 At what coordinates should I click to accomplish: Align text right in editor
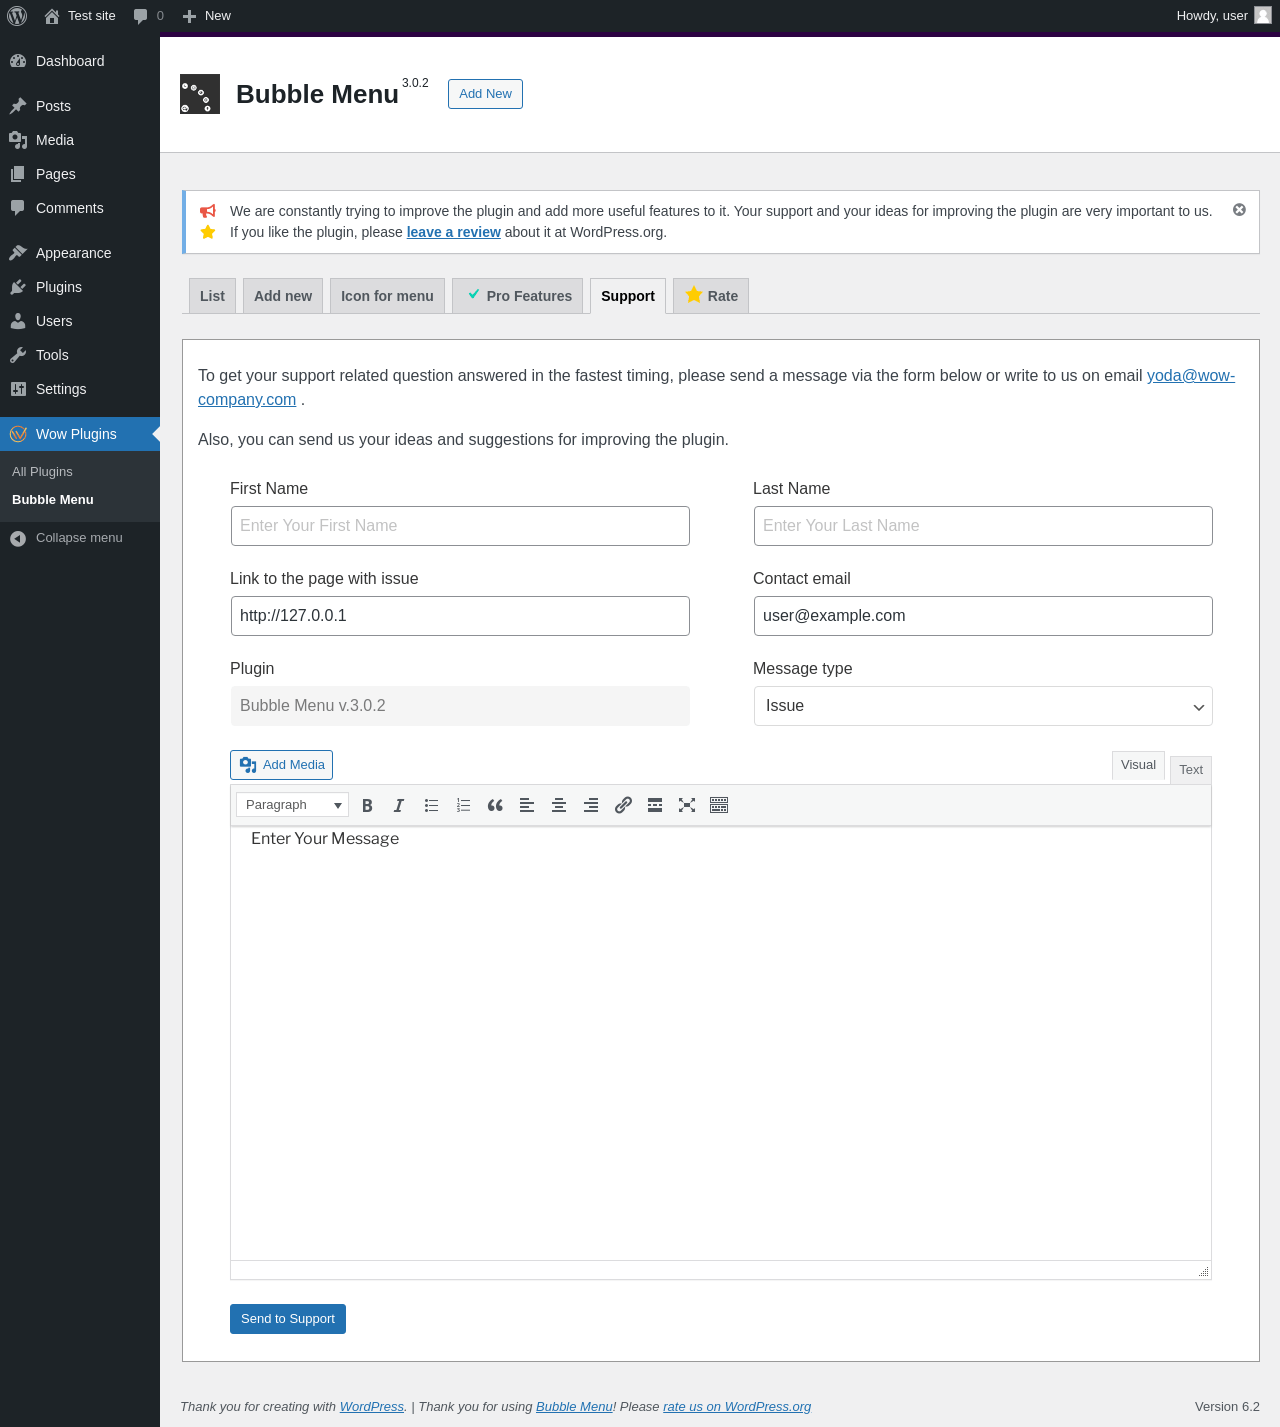click(x=591, y=805)
